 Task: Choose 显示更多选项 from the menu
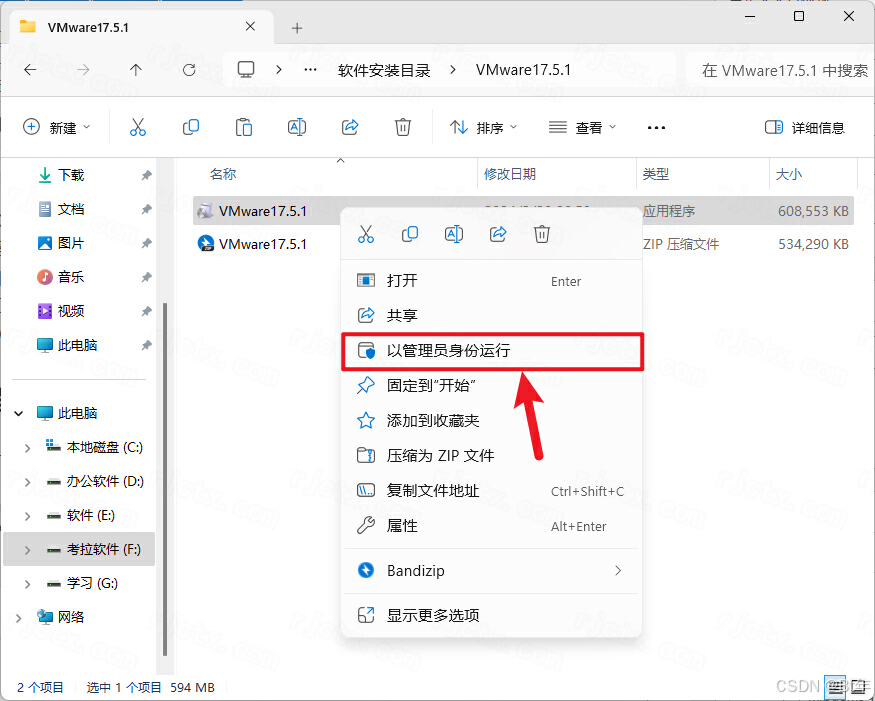click(491, 615)
